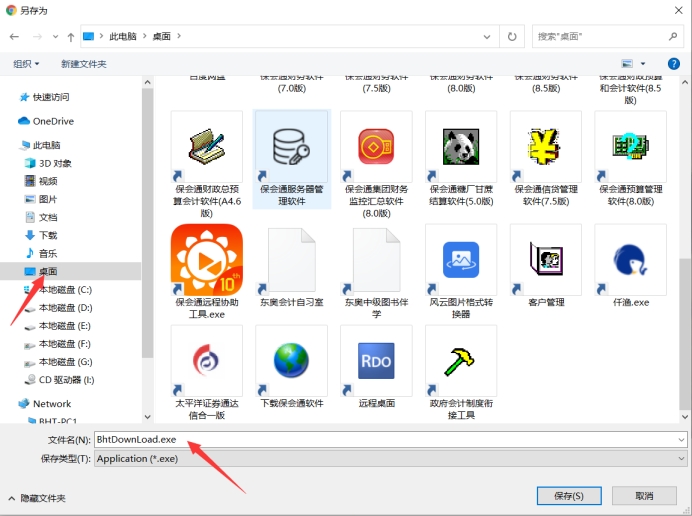Select the panda icon 保会通糖厂甘蔗结算软件(5.0版)

pyautogui.click(x=461, y=147)
